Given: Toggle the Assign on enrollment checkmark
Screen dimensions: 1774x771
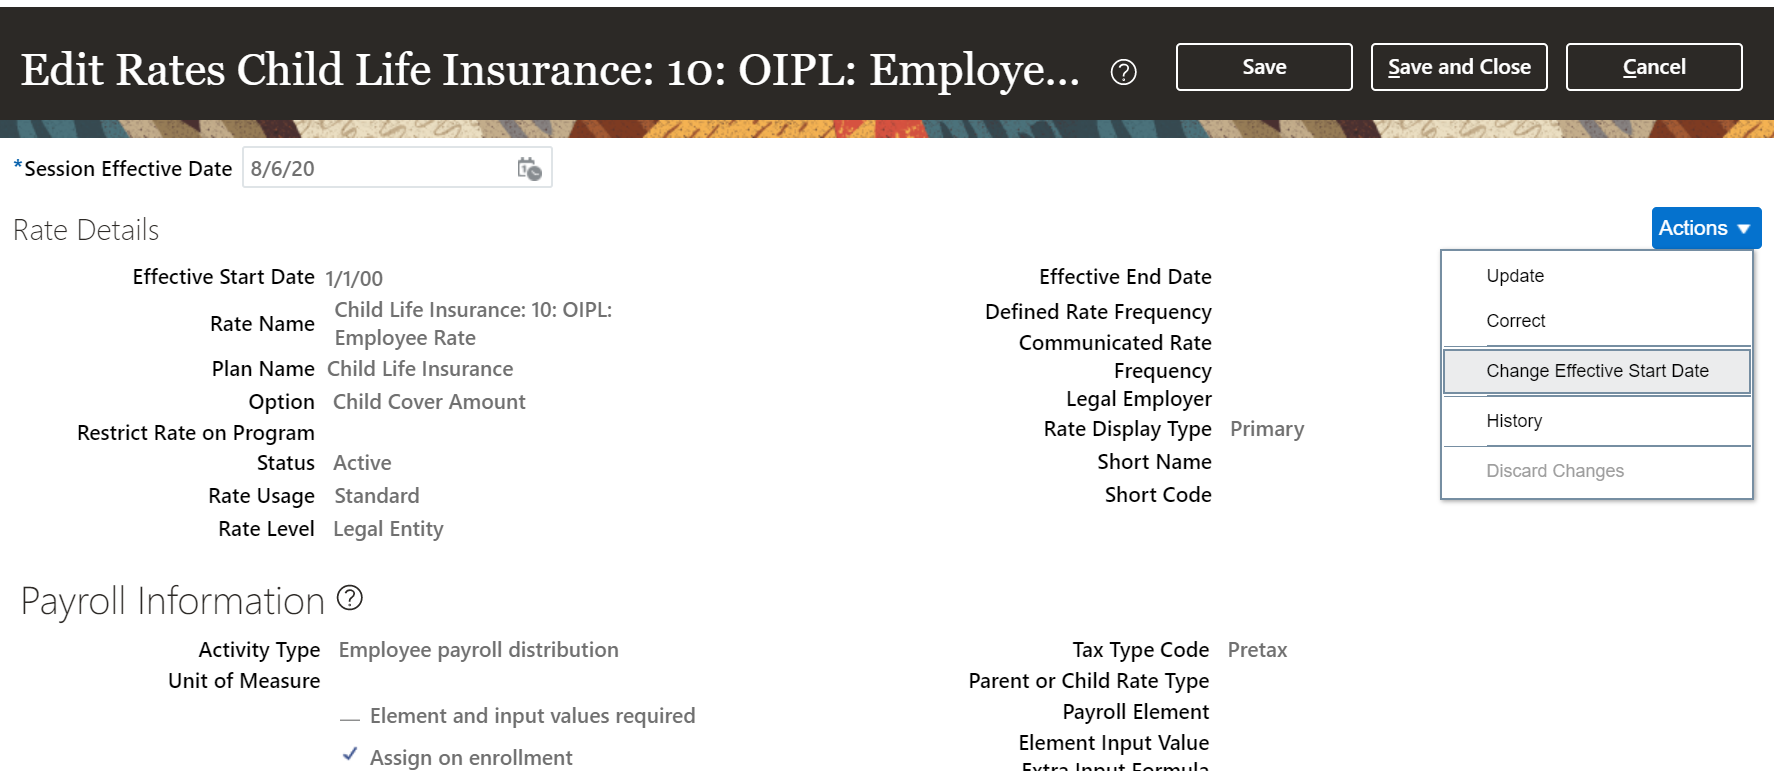Looking at the screenshot, I should 350,755.
